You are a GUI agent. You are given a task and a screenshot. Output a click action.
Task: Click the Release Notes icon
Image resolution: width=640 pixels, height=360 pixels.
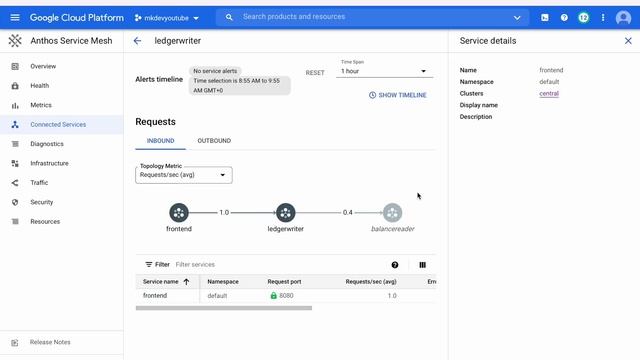[15, 342]
